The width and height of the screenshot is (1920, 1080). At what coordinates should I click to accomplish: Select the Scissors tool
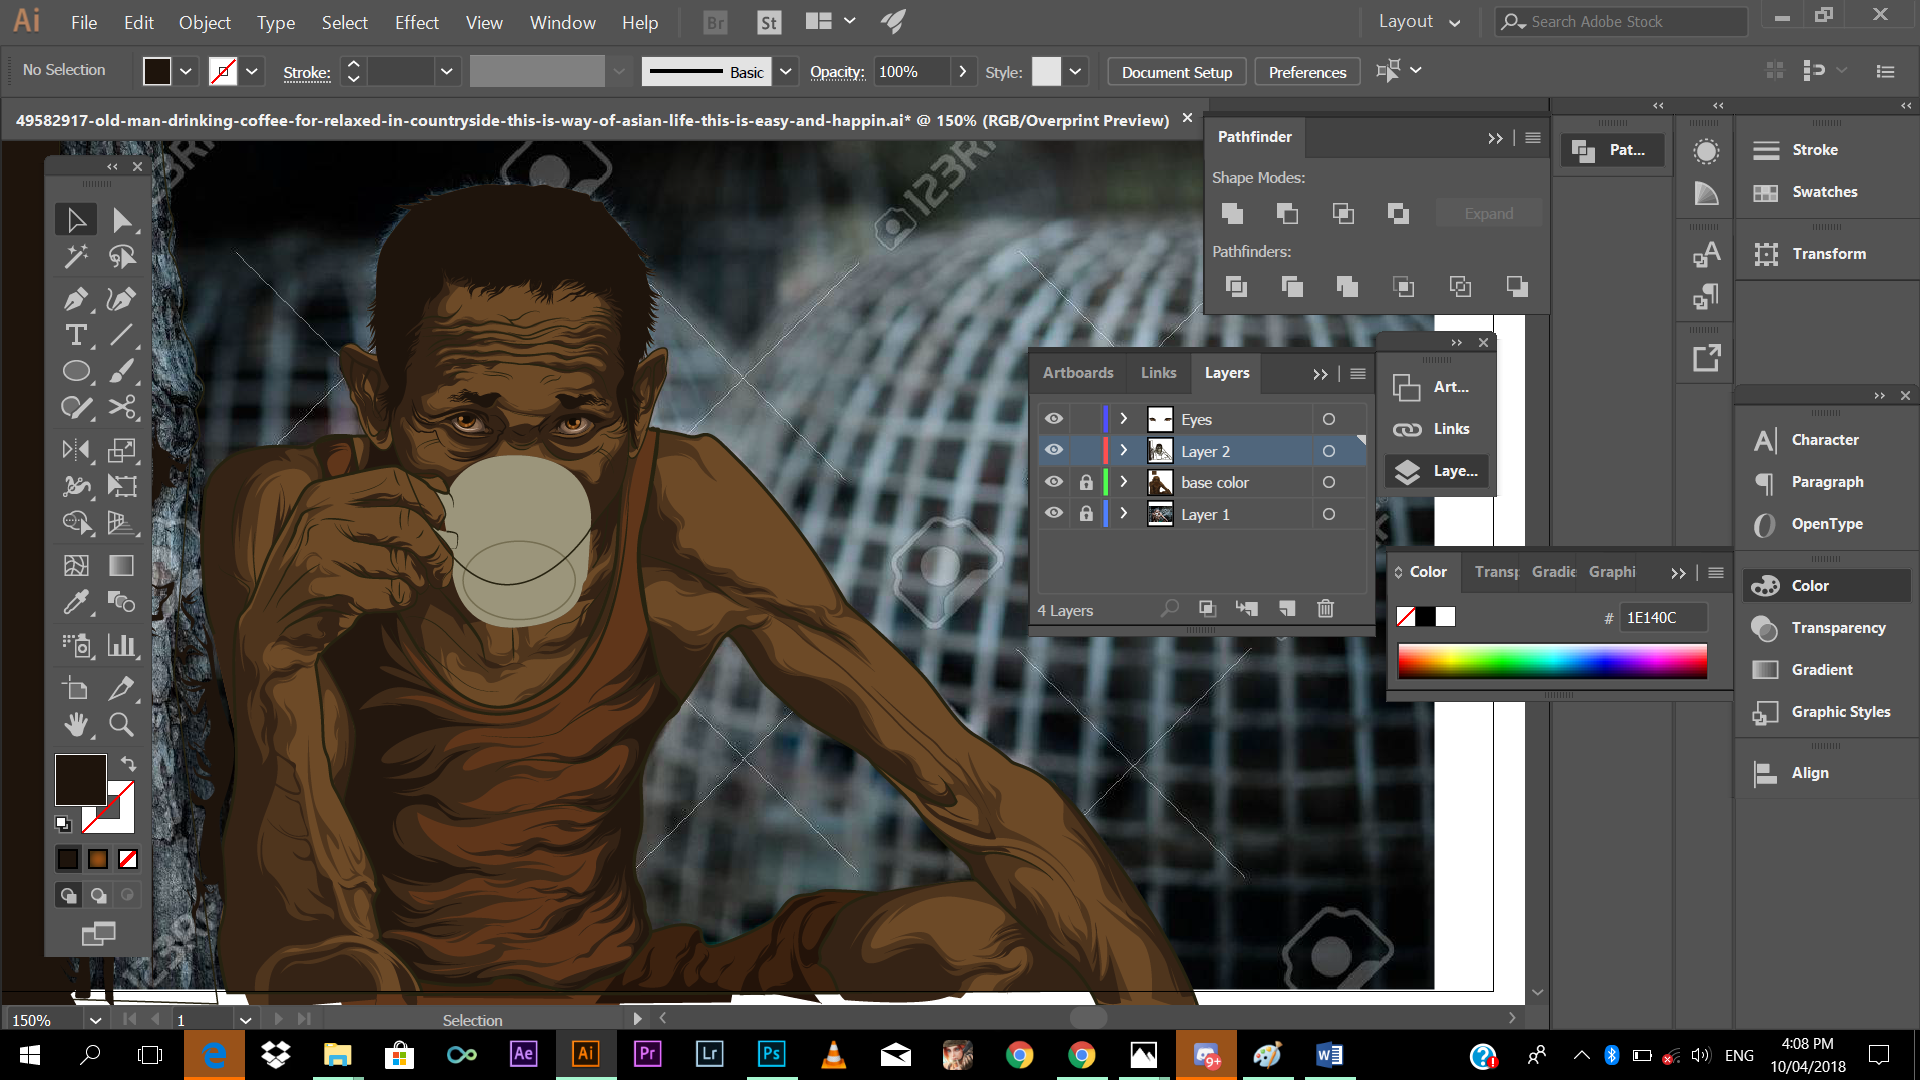[x=122, y=407]
